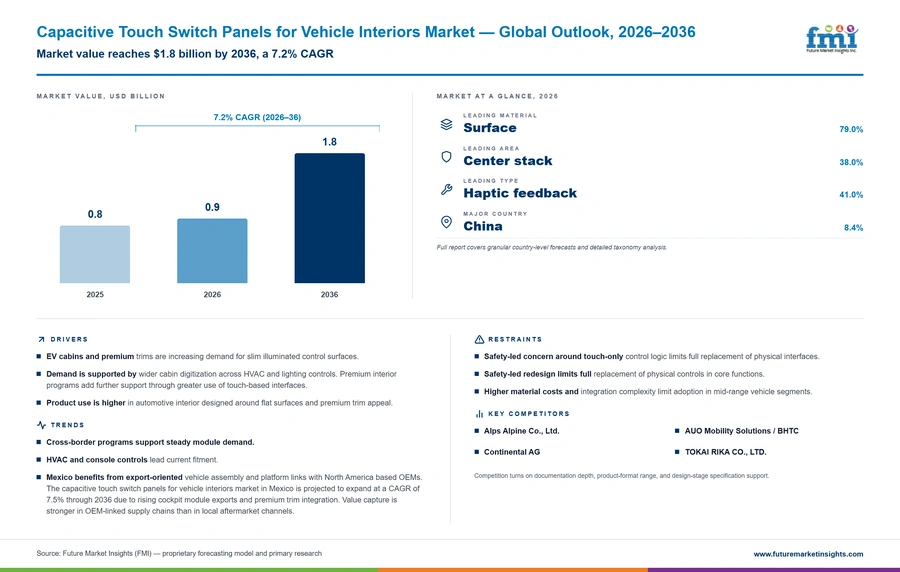Click the 2026 axis label

[212, 294]
